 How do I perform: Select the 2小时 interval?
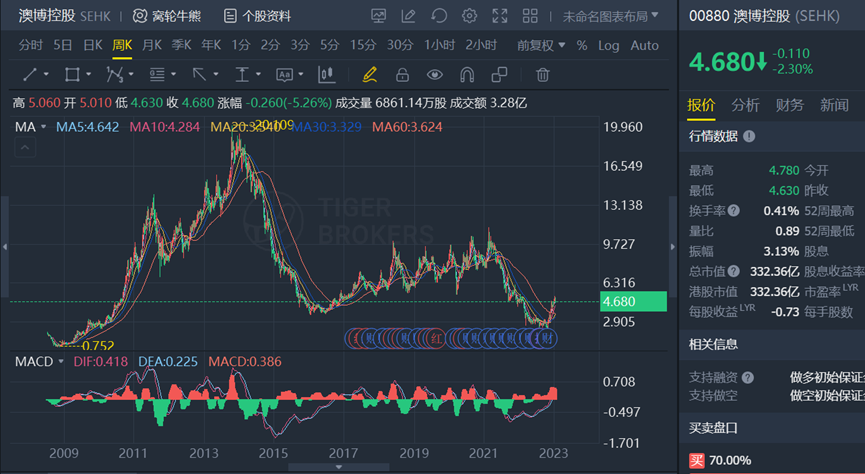(x=481, y=45)
